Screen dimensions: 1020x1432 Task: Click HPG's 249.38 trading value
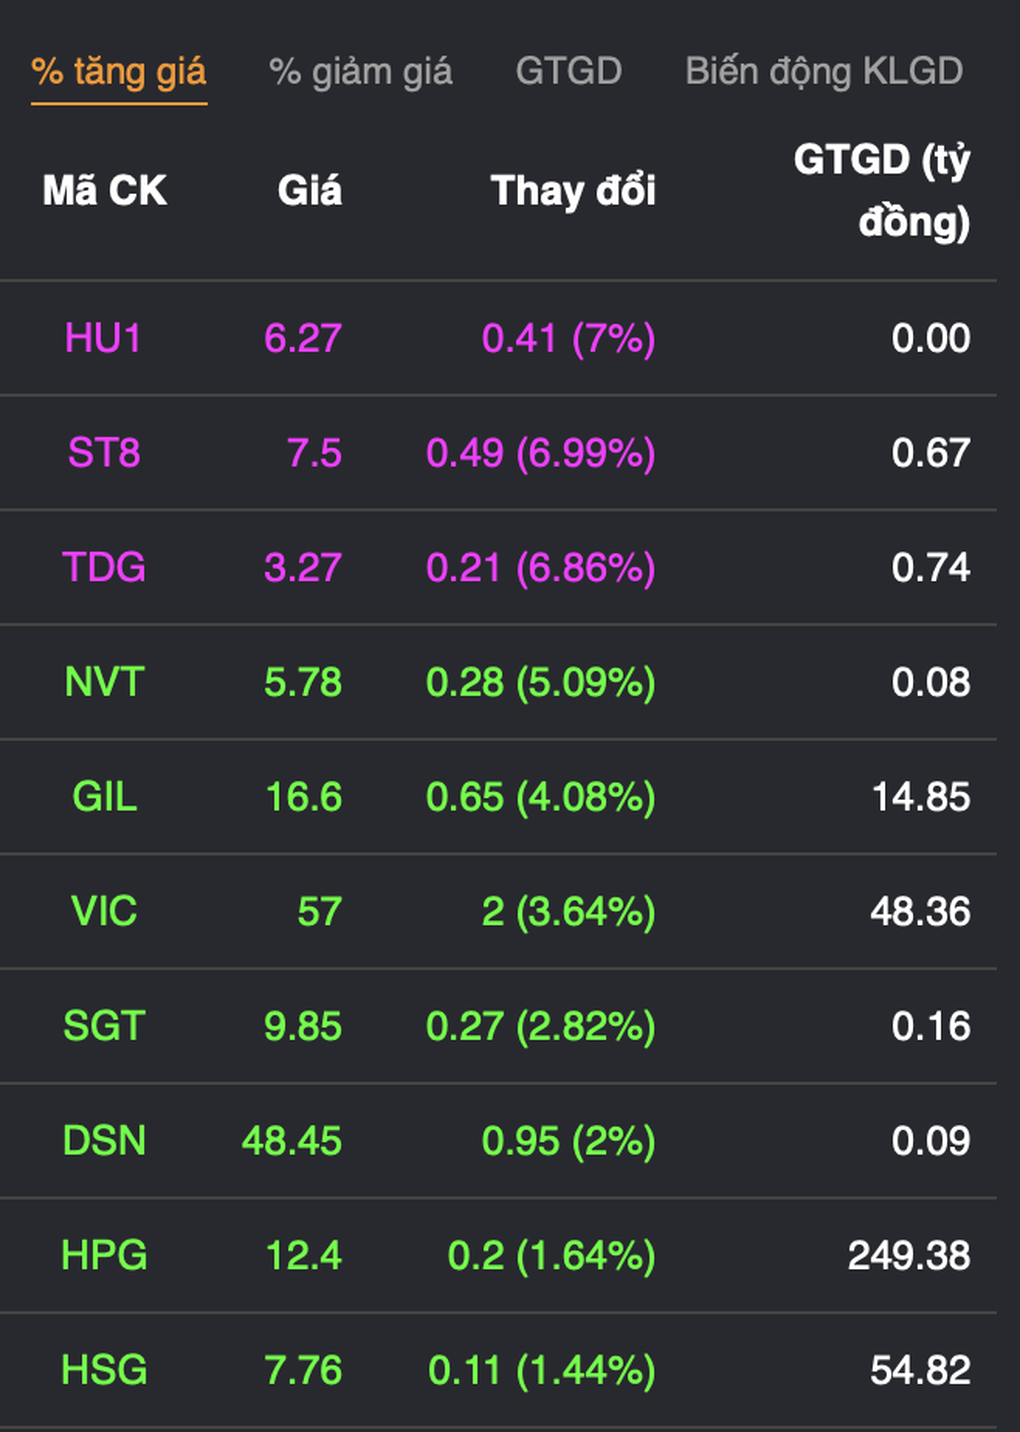(908, 1255)
